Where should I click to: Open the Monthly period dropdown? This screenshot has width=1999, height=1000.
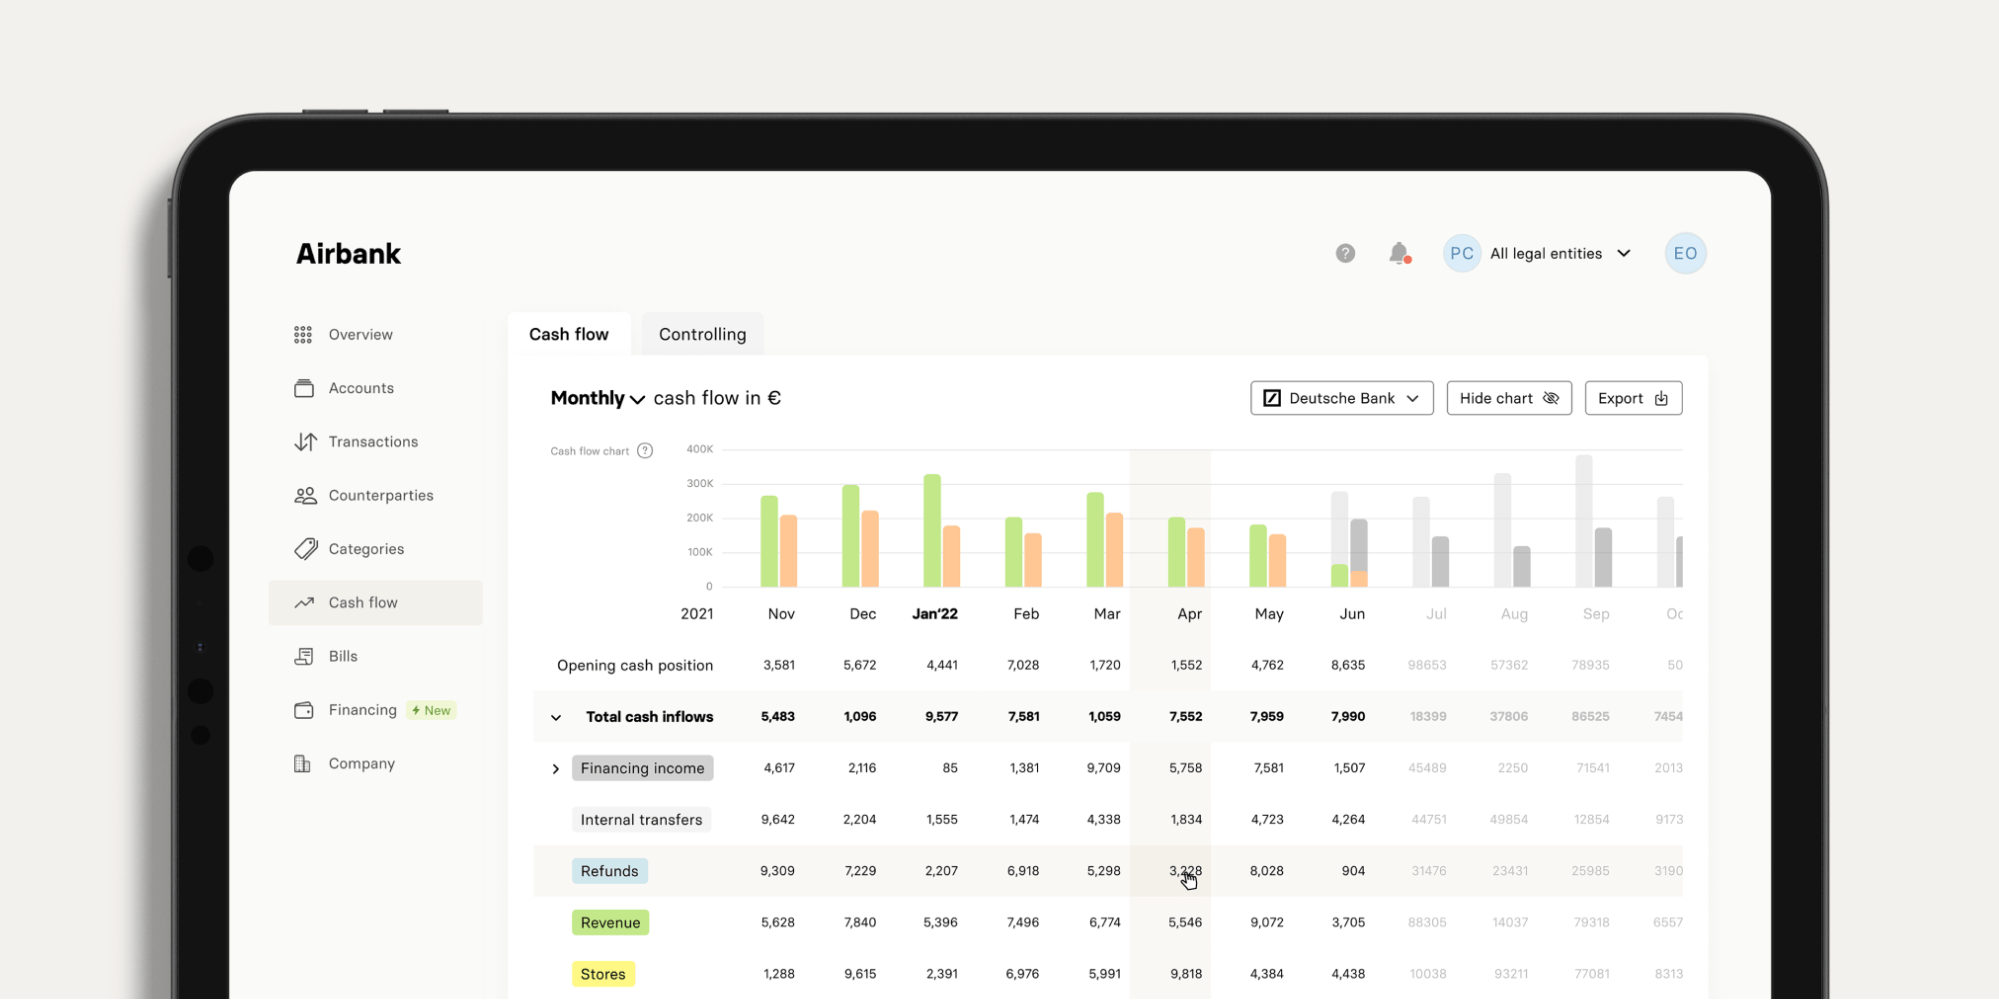(597, 398)
